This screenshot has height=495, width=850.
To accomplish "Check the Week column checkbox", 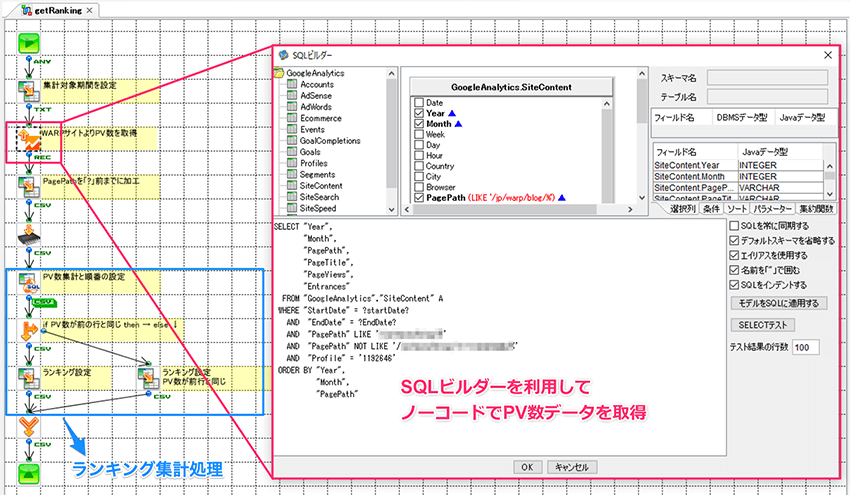I will pos(418,134).
